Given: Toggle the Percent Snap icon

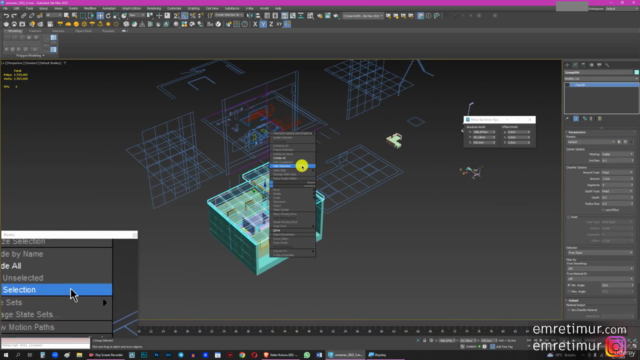Looking at the screenshot, I should tap(193, 16).
